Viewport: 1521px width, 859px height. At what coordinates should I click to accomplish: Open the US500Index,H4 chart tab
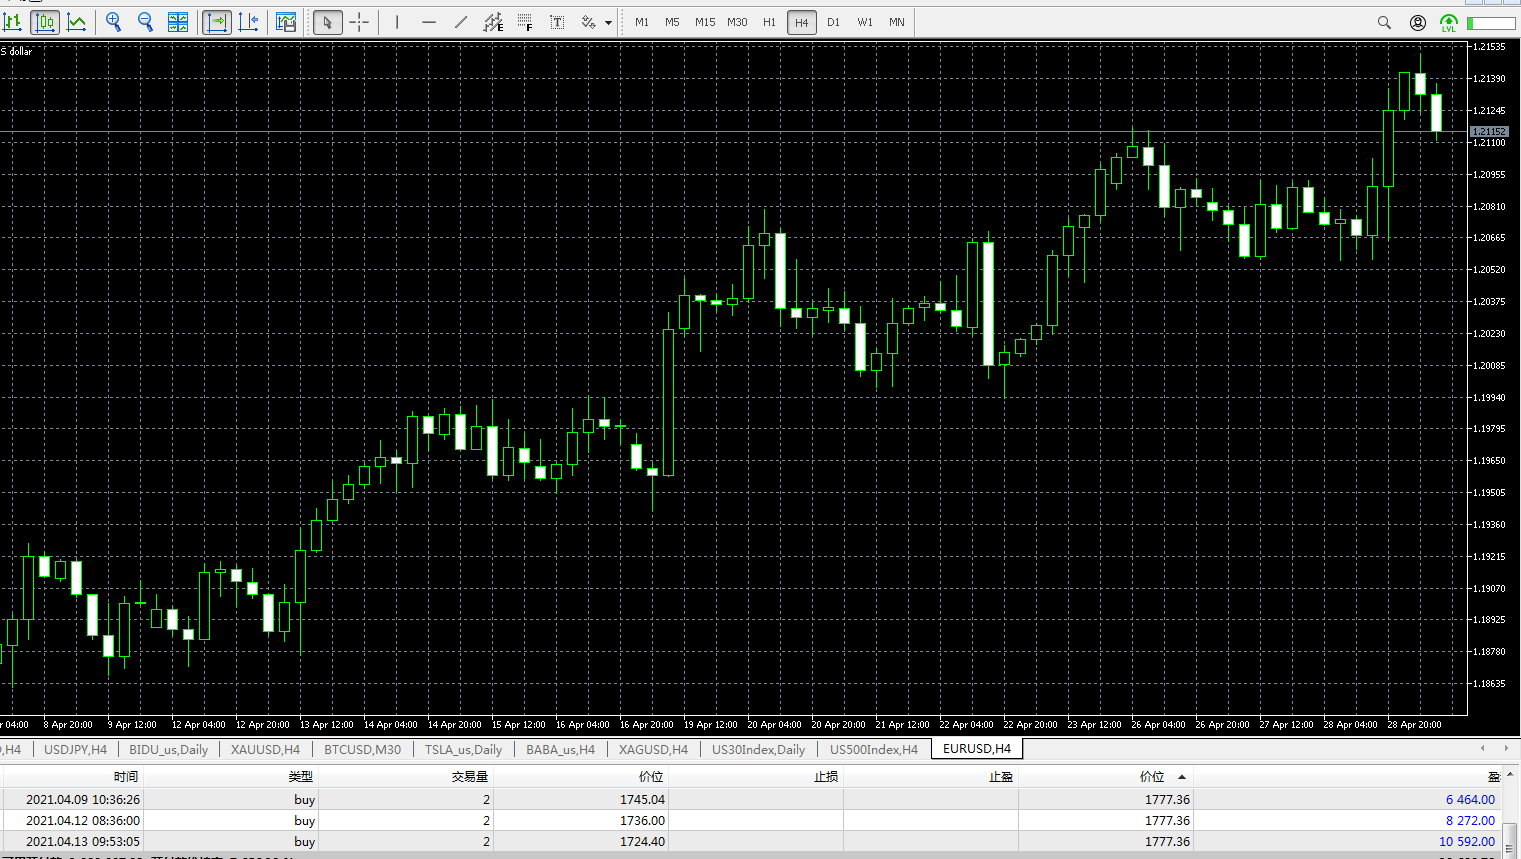[x=873, y=749]
